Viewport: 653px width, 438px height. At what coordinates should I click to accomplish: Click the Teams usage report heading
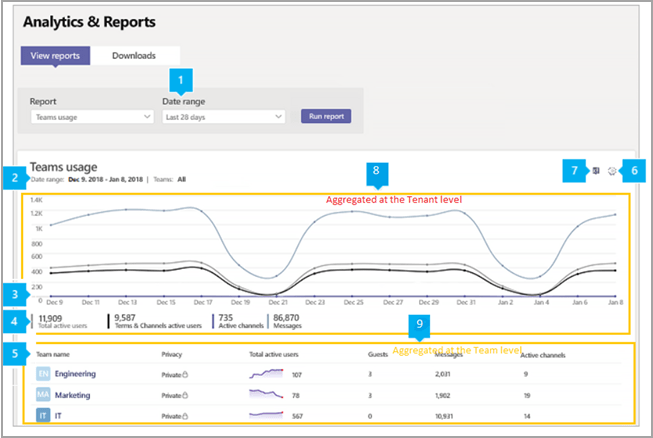click(63, 167)
